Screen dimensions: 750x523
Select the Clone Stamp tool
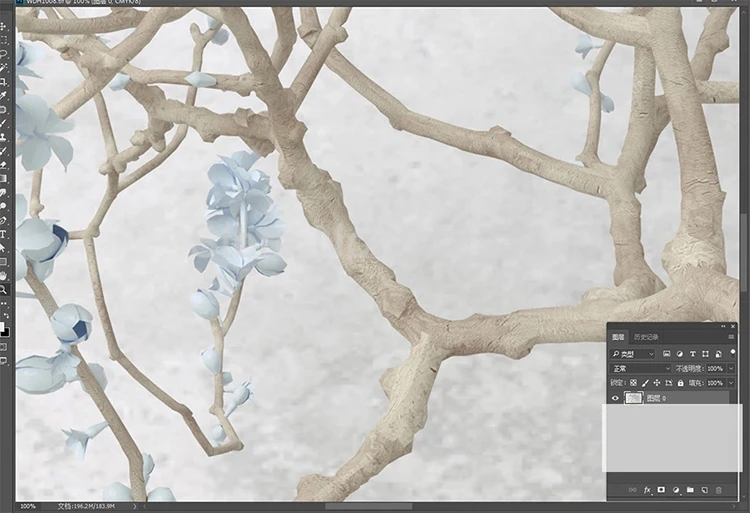[3, 137]
